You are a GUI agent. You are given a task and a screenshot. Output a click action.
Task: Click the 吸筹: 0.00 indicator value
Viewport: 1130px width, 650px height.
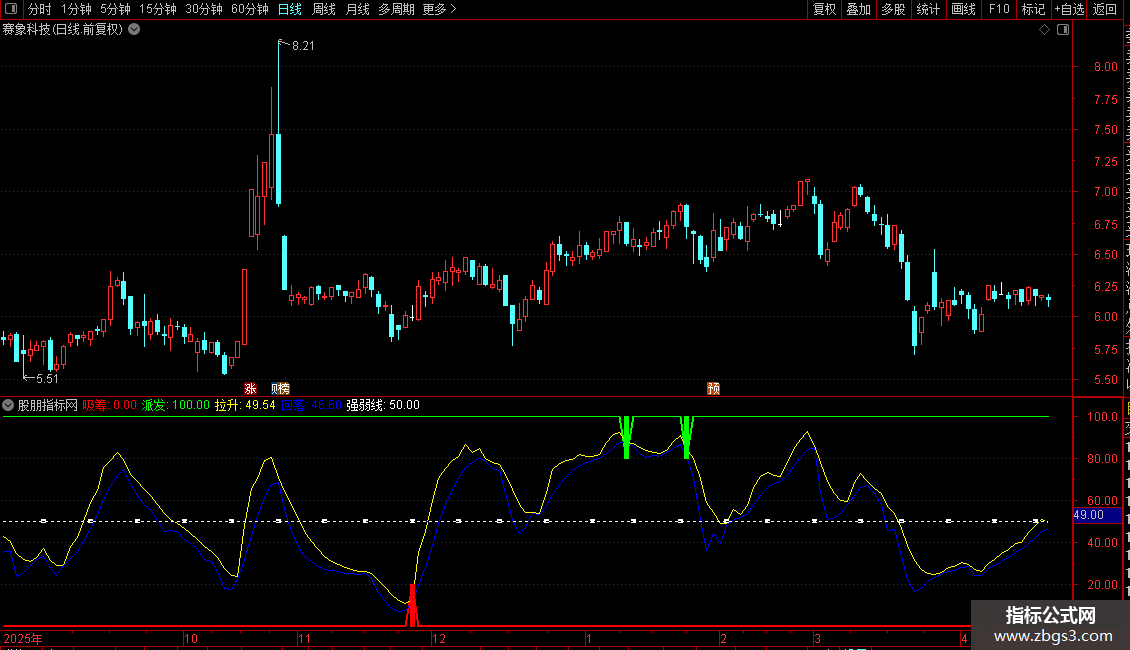point(110,405)
